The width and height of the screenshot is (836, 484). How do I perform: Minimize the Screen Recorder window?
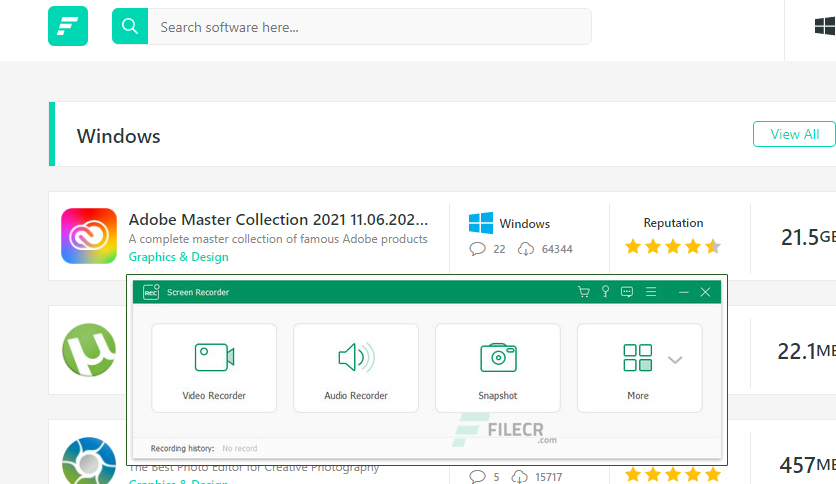point(684,292)
